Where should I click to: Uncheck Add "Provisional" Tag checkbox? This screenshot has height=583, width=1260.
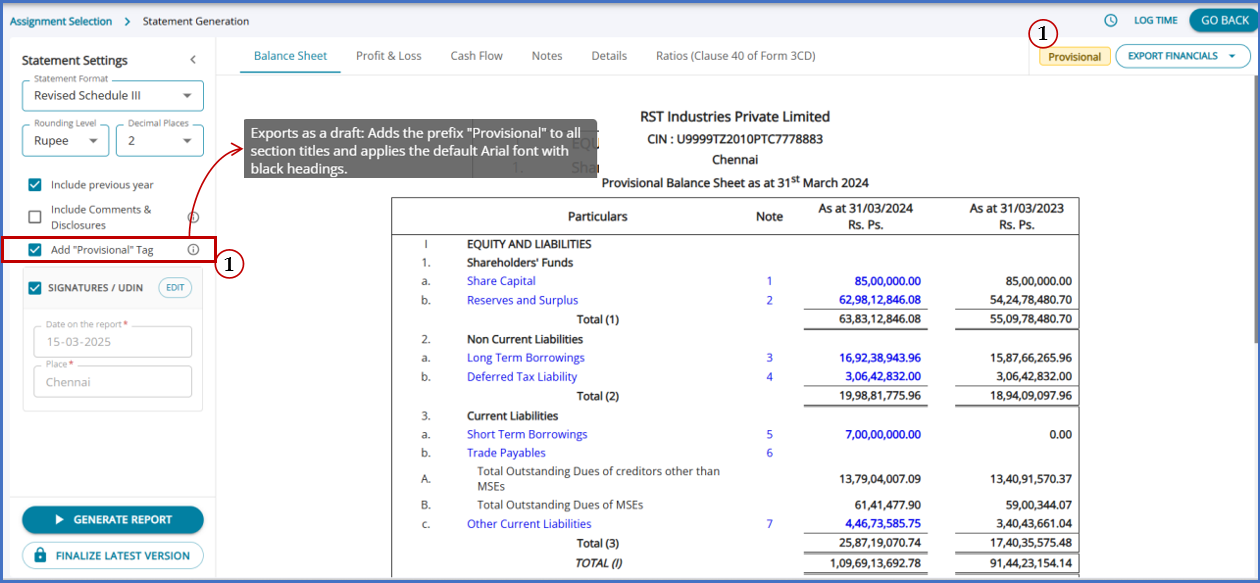point(35,250)
